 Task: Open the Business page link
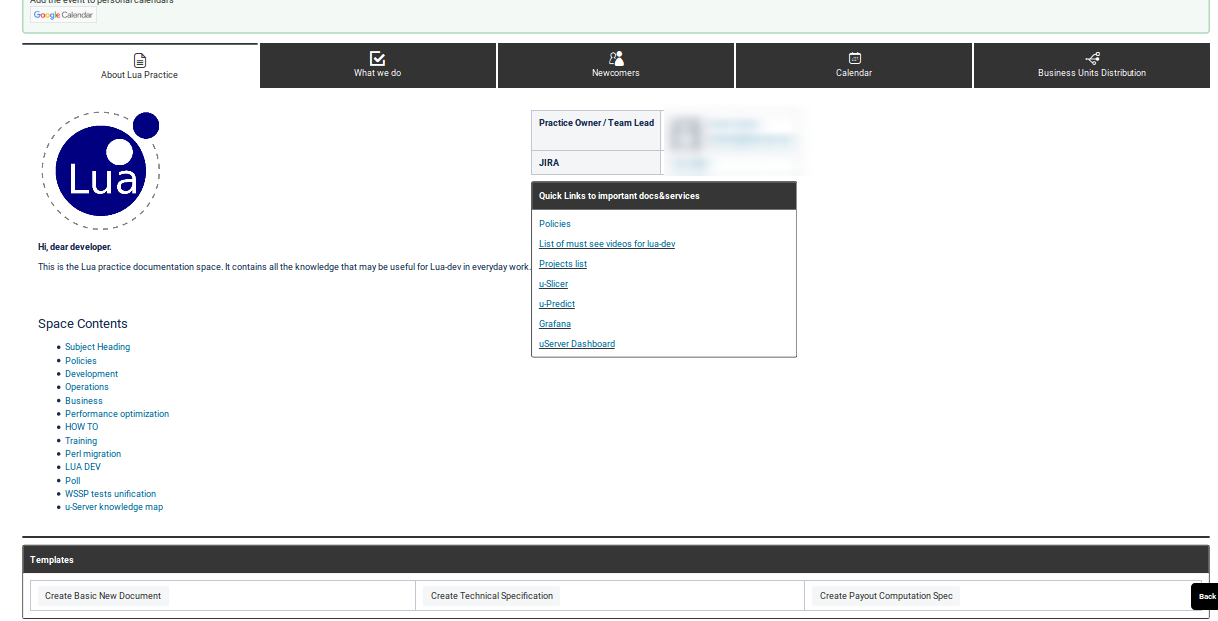pos(84,401)
